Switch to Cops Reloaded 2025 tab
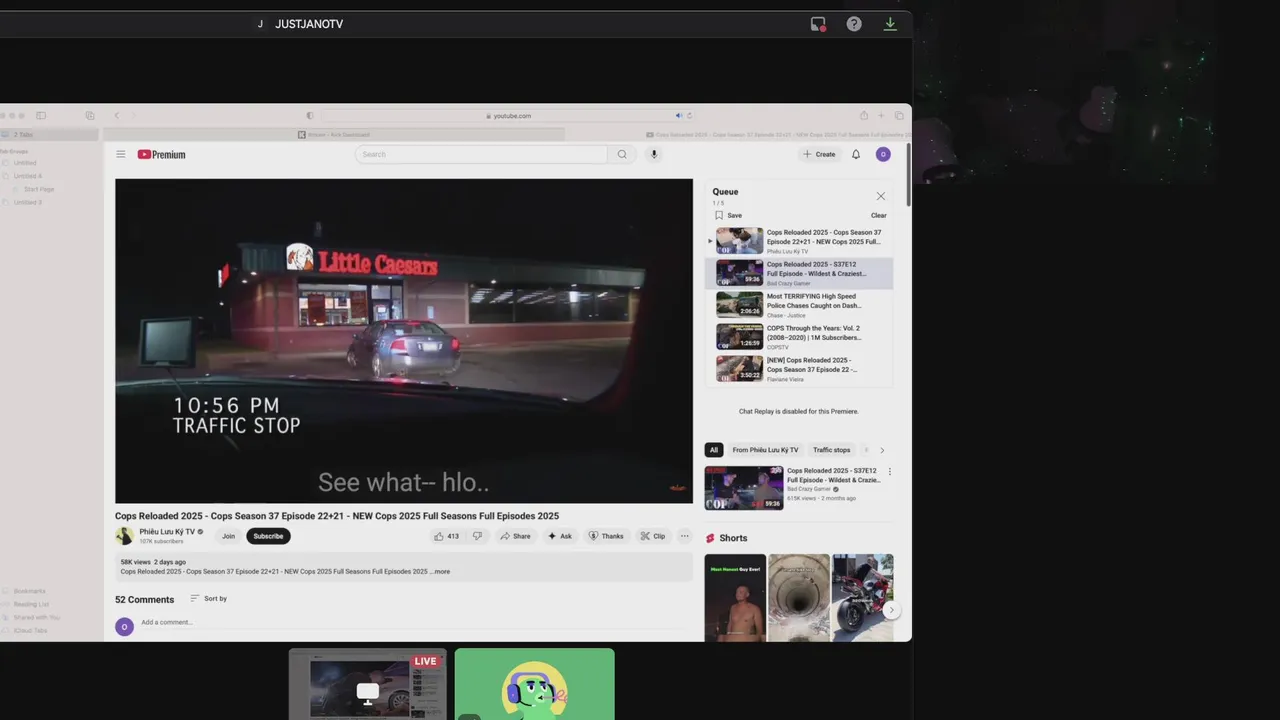 coord(739,134)
